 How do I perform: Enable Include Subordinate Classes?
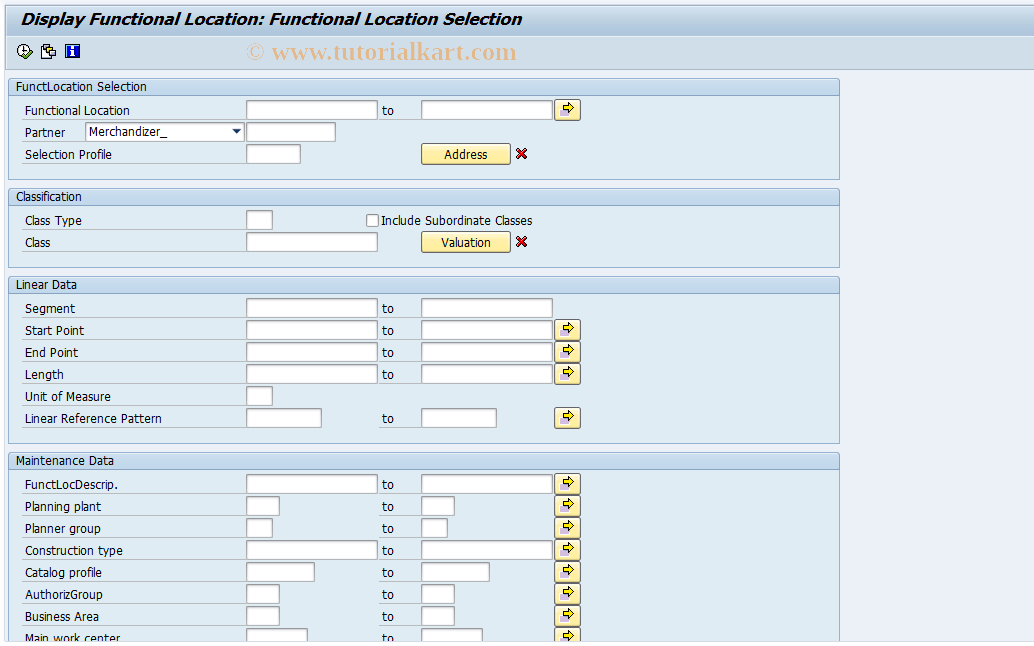click(x=372, y=220)
